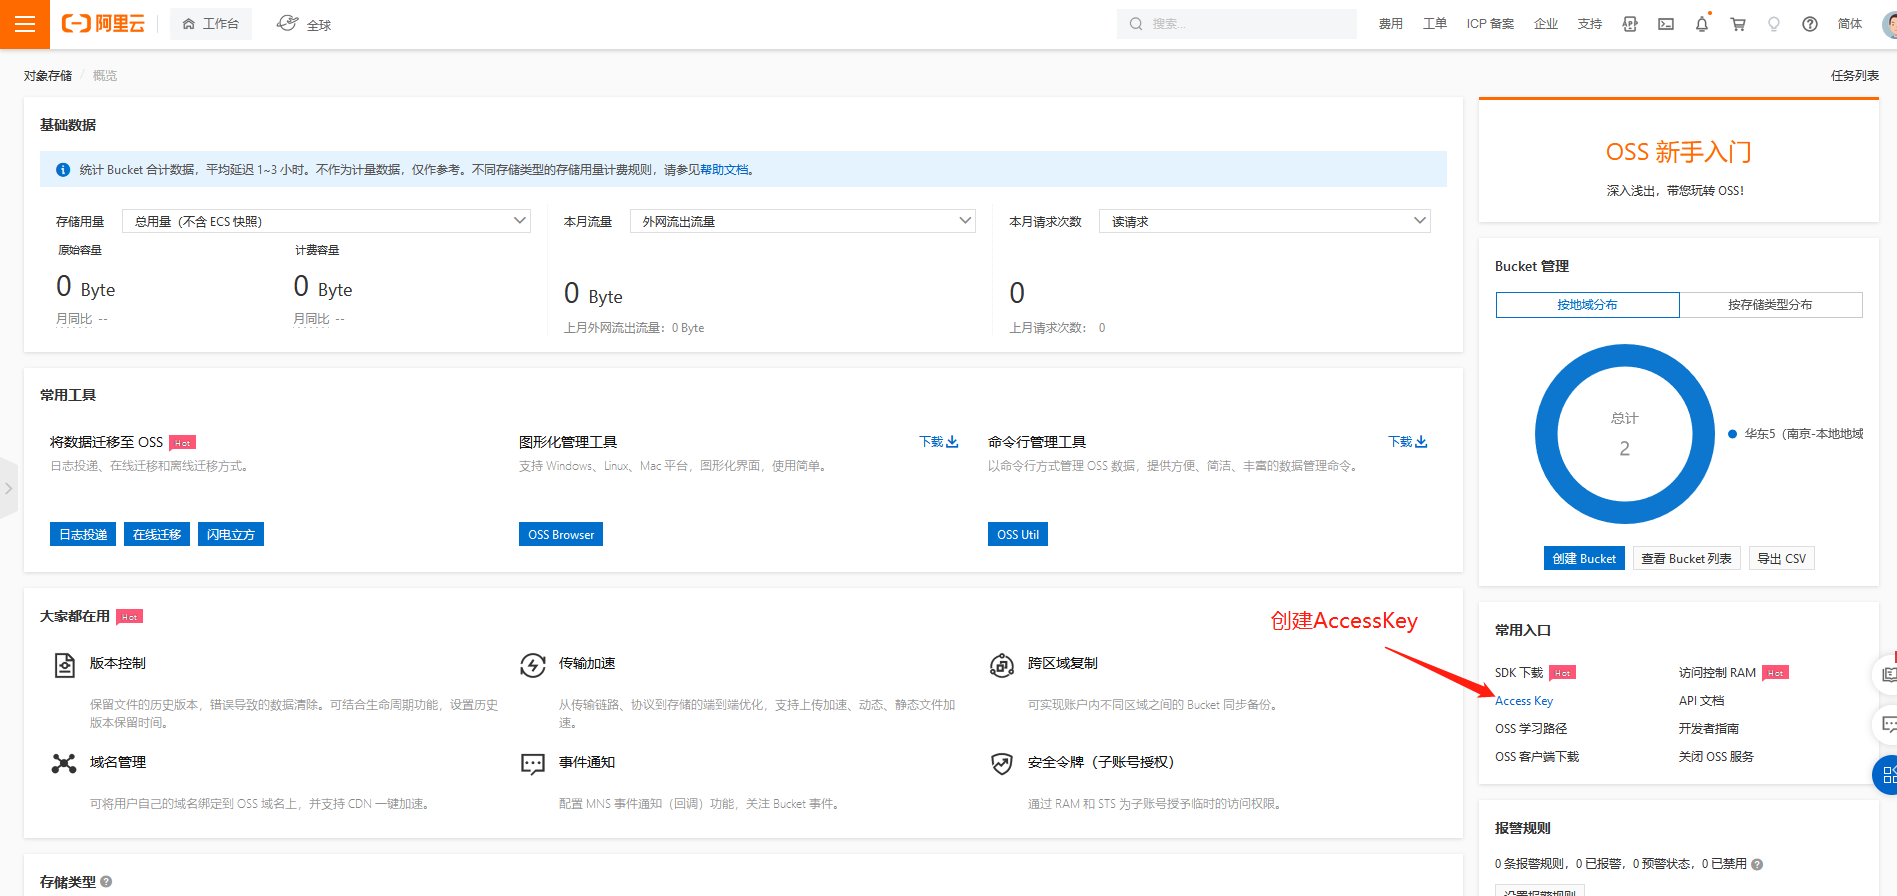Click the 跨区域复制 icon
Image resolution: width=1897 pixels, height=896 pixels.
click(x=1002, y=665)
